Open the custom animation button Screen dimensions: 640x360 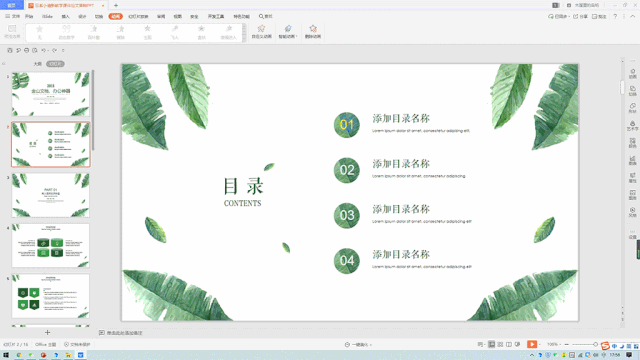coord(261,31)
